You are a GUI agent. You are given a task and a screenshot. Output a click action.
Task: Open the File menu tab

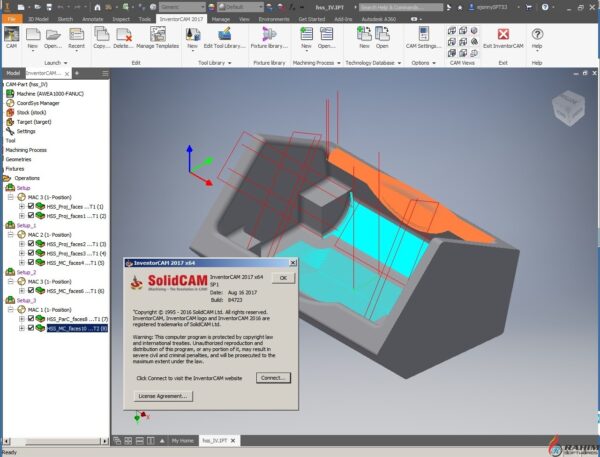click(x=12, y=19)
